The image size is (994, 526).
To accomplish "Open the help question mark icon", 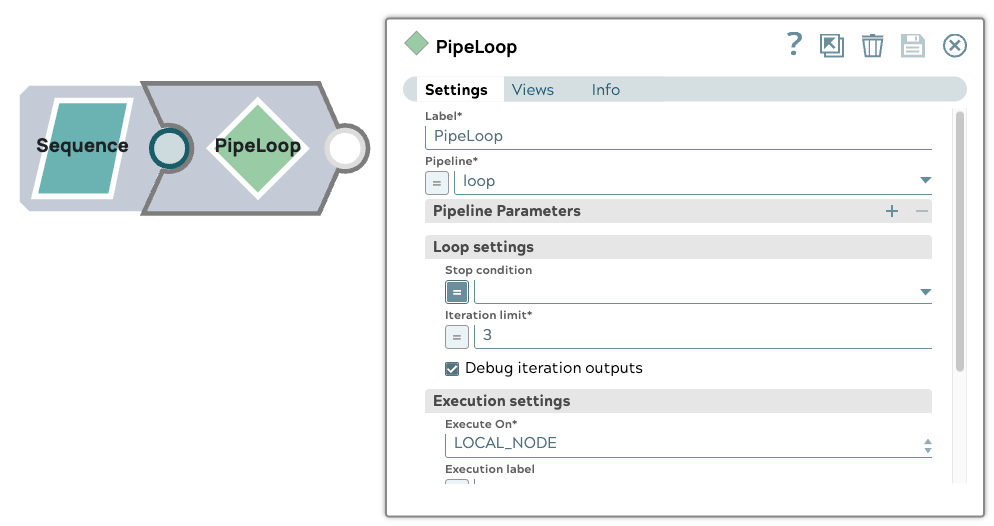I will pyautogui.click(x=794, y=44).
